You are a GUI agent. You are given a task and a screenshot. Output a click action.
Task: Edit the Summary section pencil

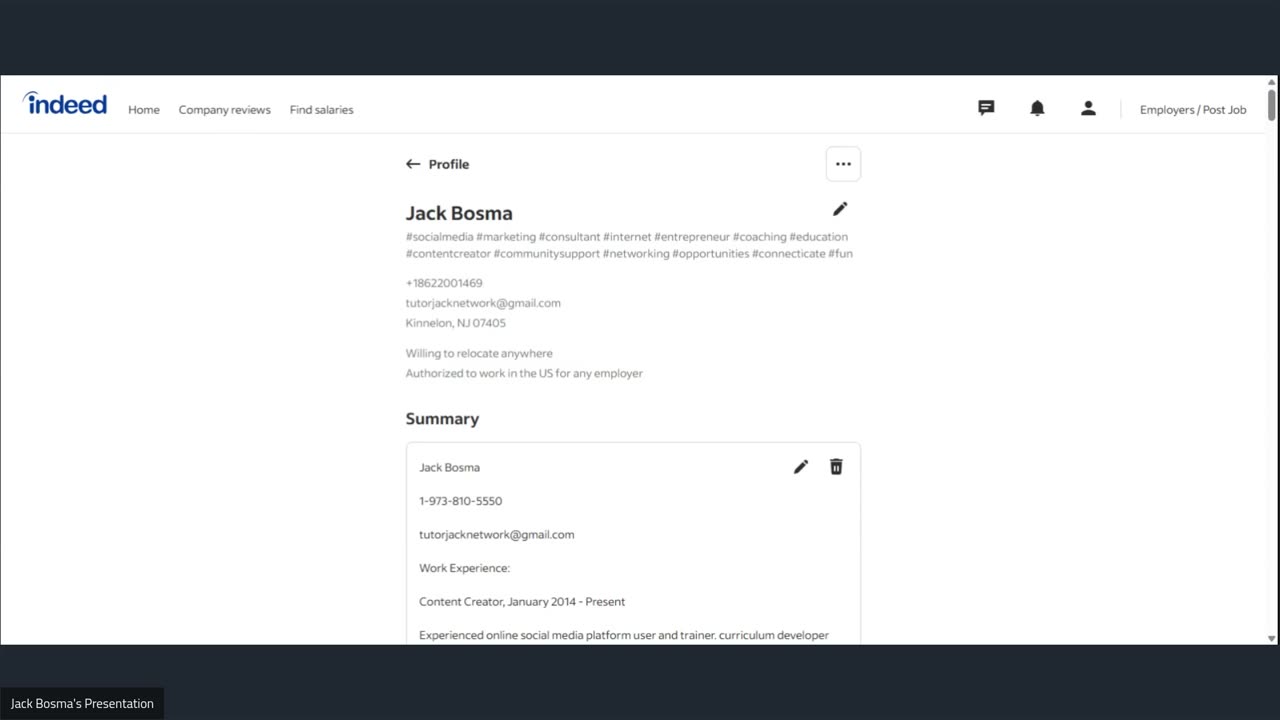[x=801, y=467]
